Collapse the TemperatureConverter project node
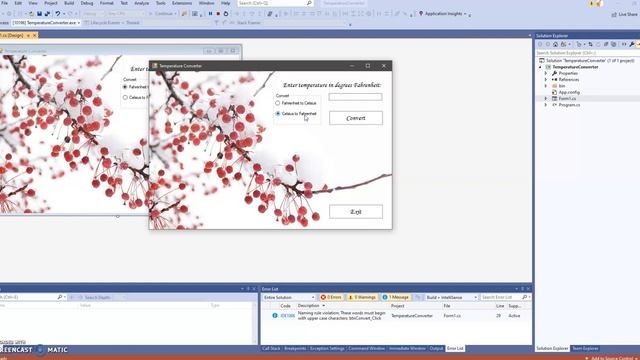Image resolution: width=640 pixels, height=360 pixels. pyautogui.click(x=540, y=67)
